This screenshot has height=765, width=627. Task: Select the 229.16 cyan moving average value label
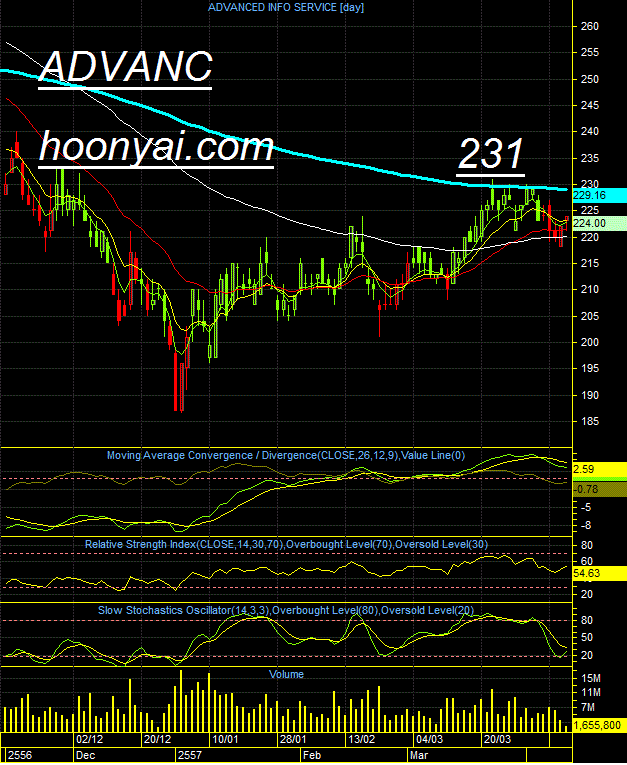click(599, 196)
